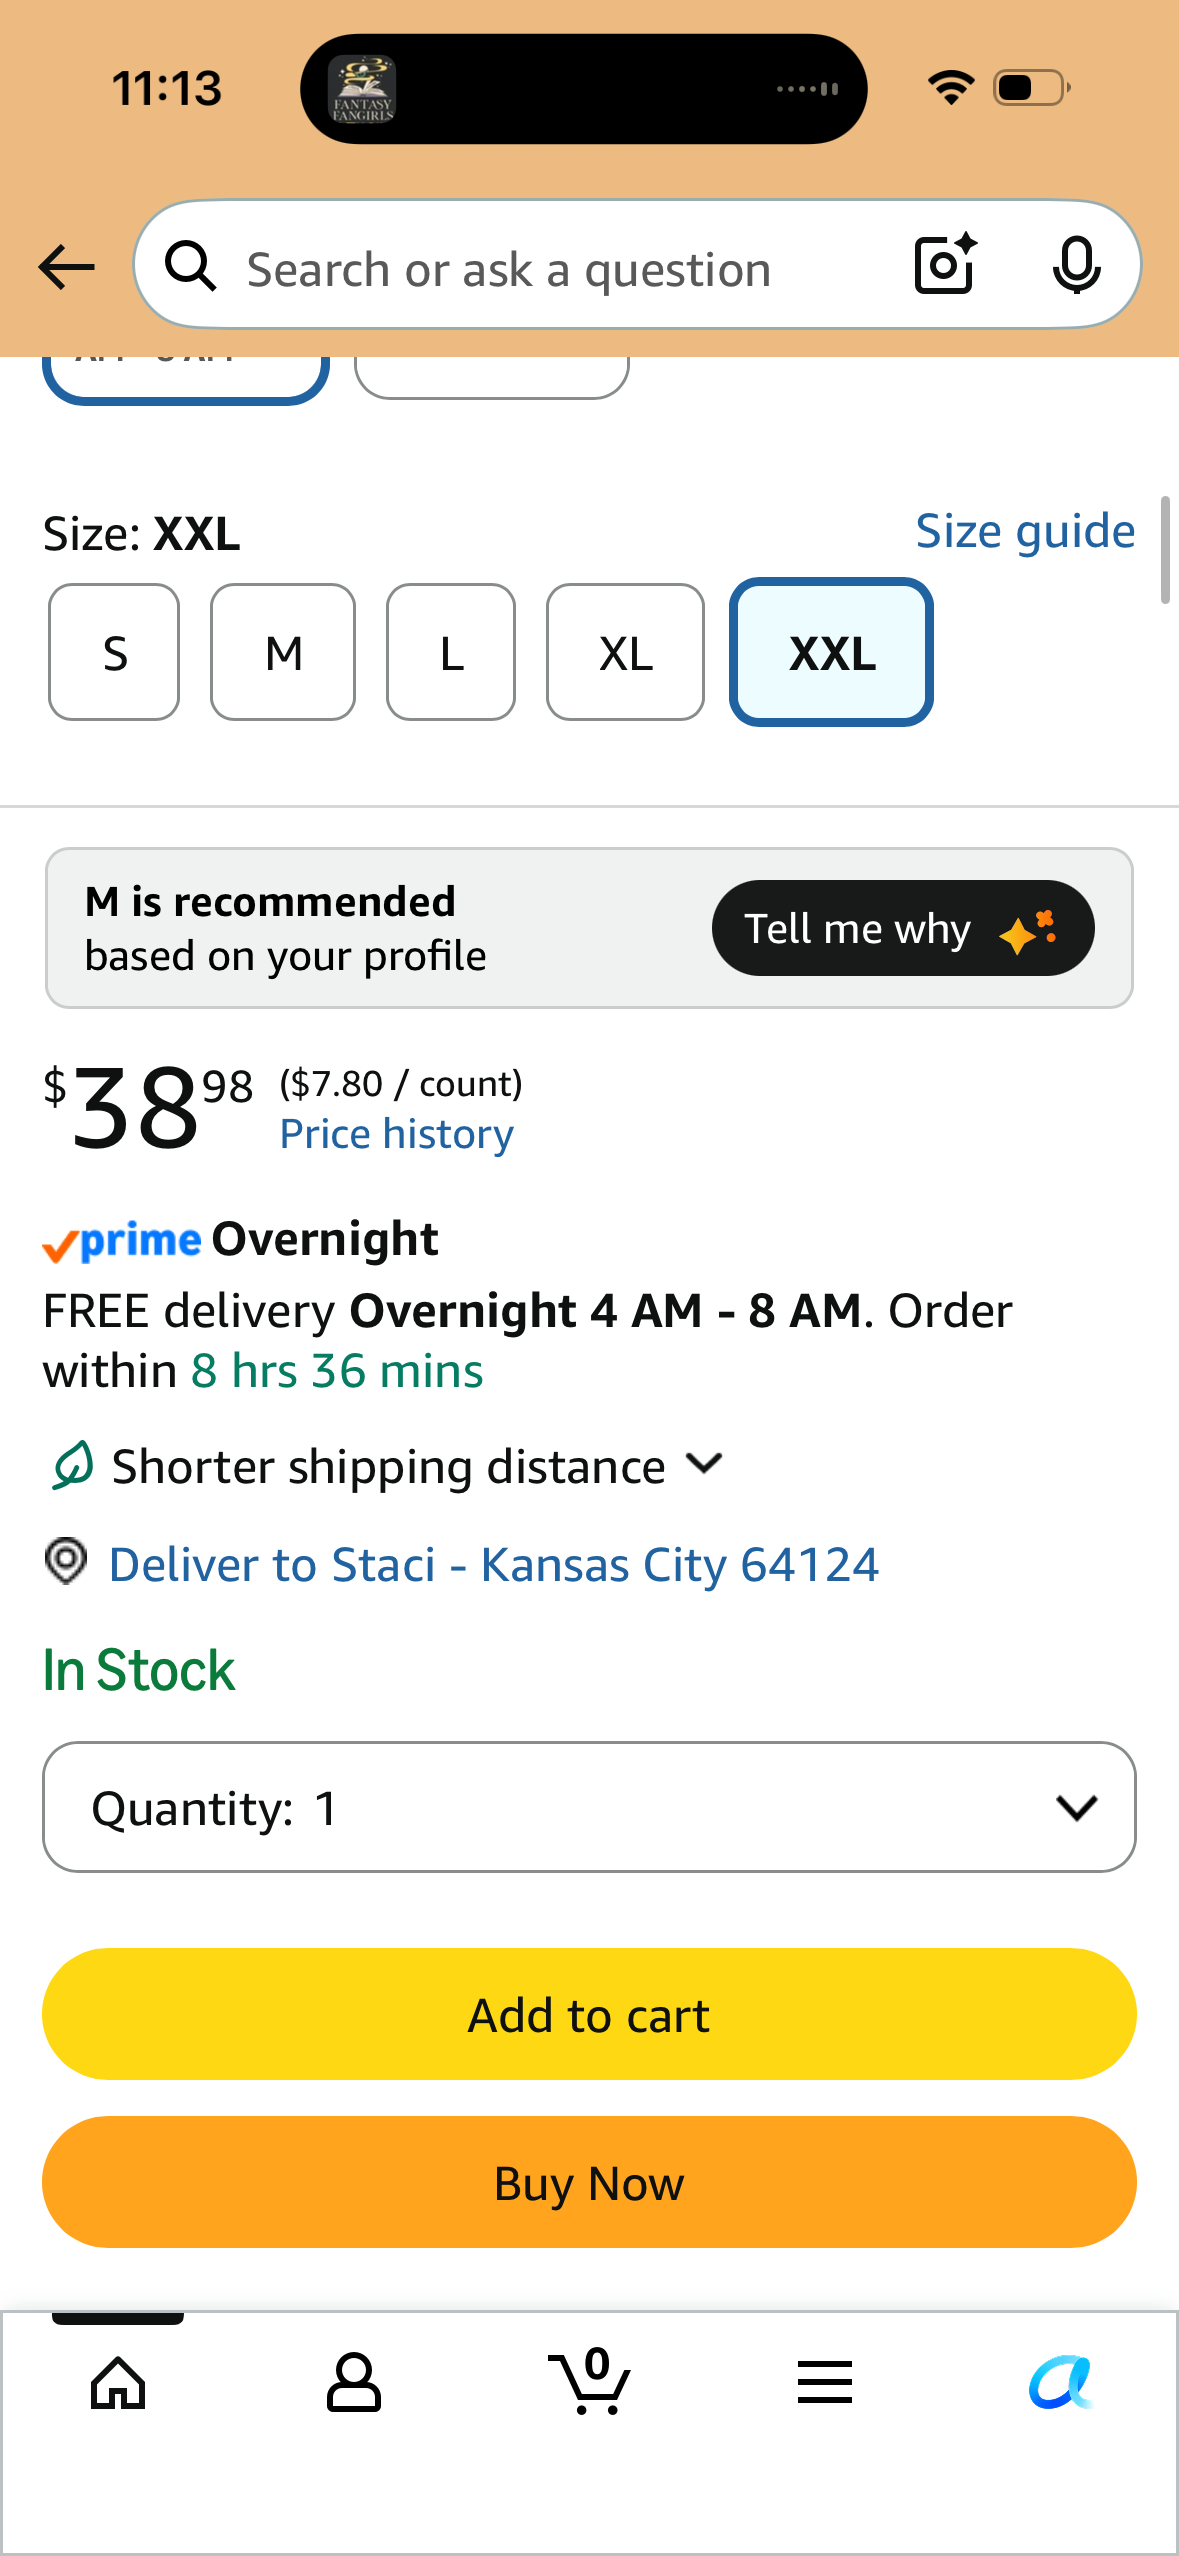Open the Size guide link
Viewport: 1179px width, 2556px height.
[x=1025, y=531]
